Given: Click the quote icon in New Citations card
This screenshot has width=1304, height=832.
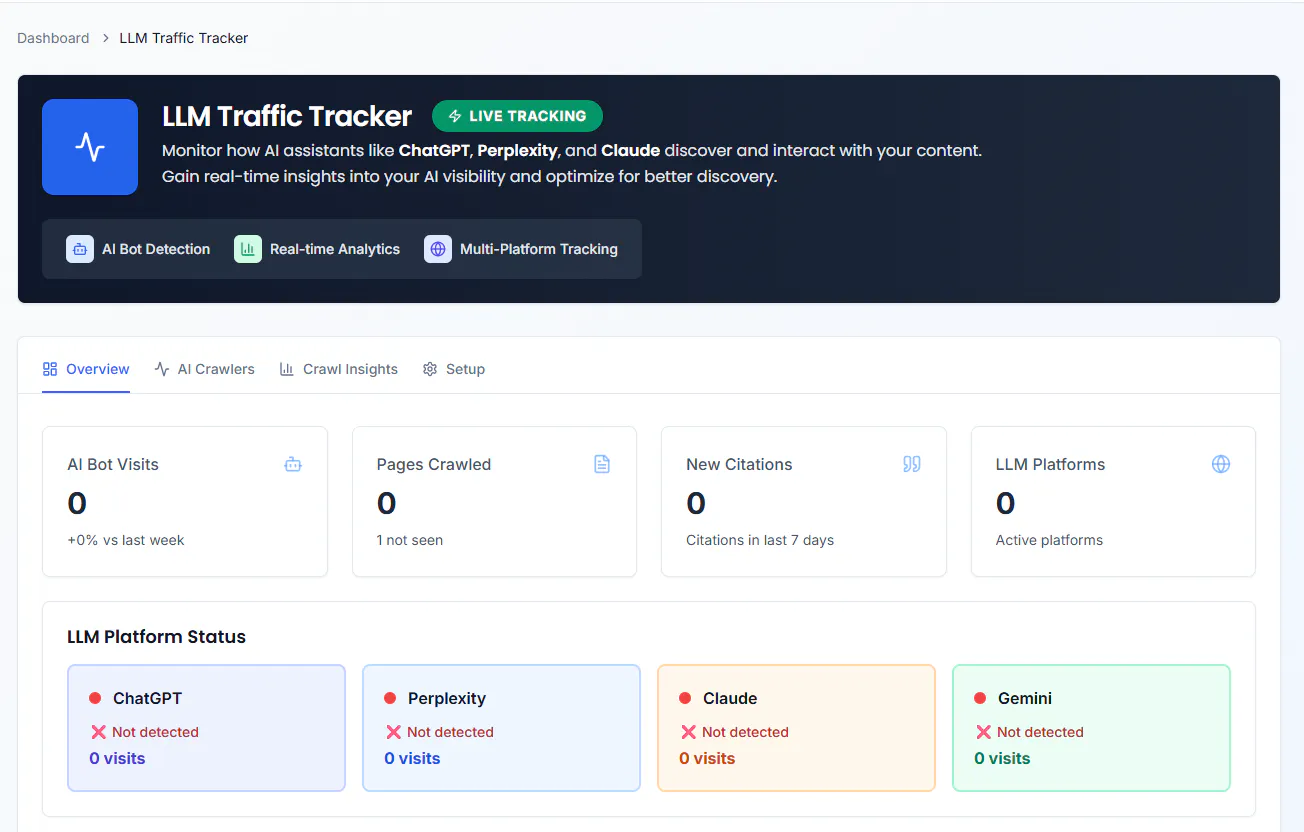Looking at the screenshot, I should coord(912,464).
